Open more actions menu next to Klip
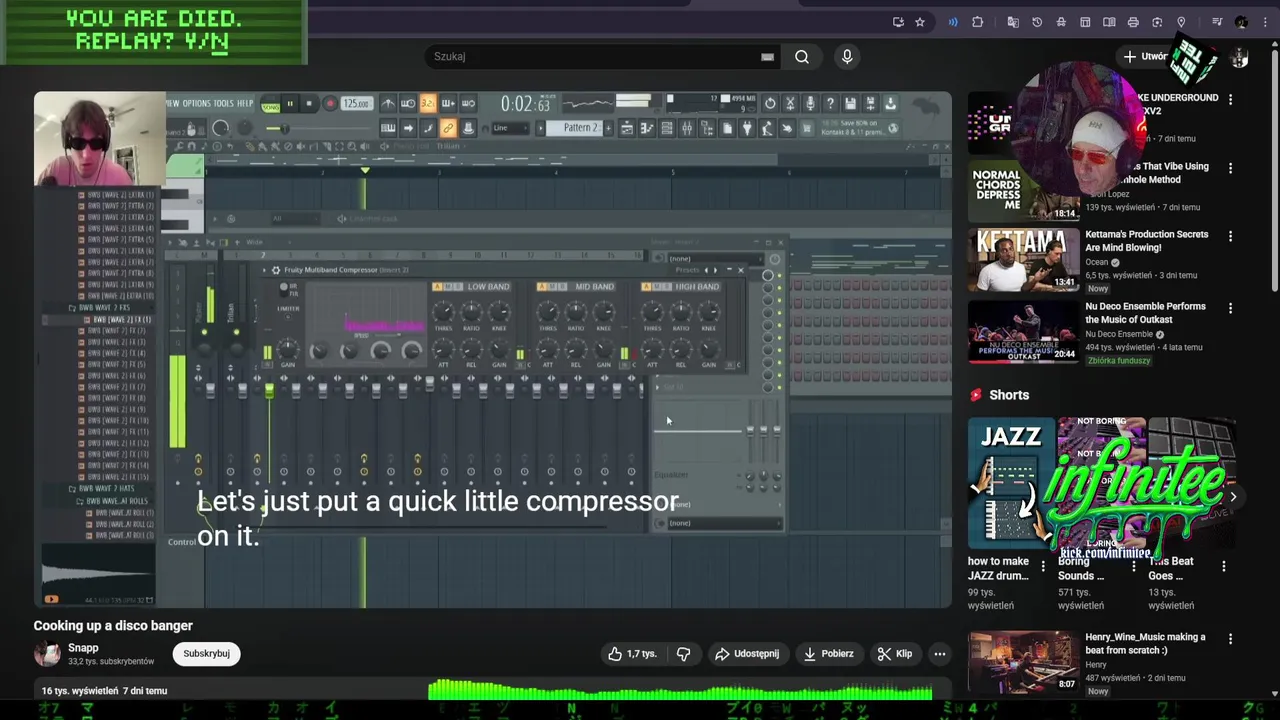 939,654
